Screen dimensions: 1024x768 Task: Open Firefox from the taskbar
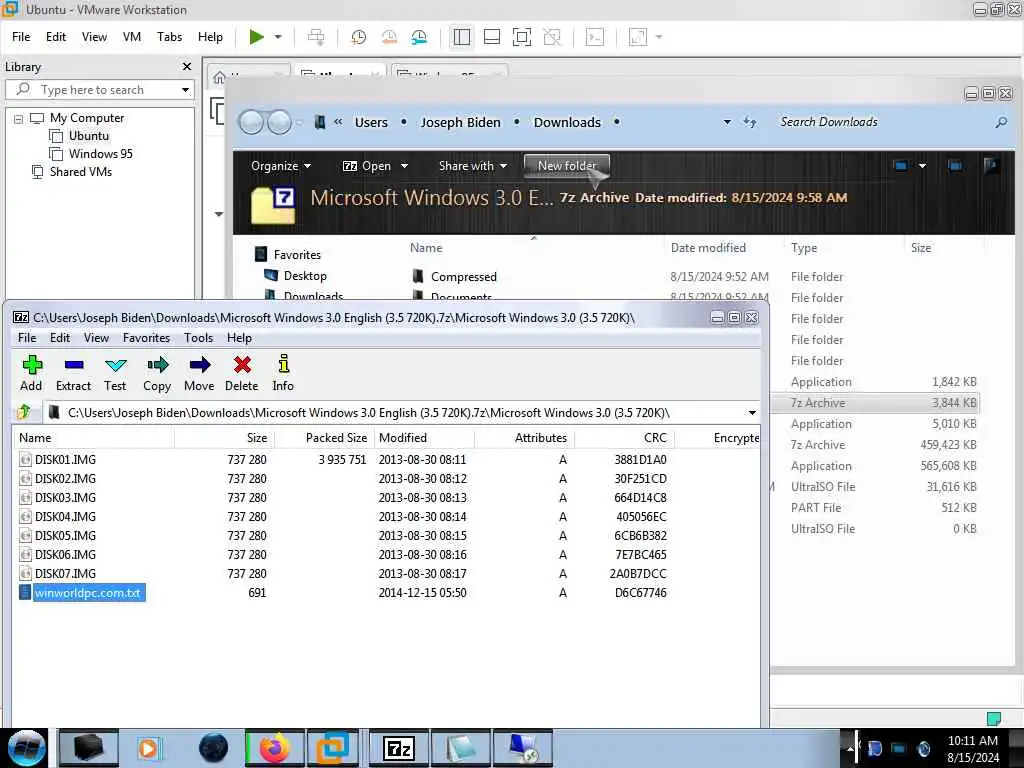point(274,748)
